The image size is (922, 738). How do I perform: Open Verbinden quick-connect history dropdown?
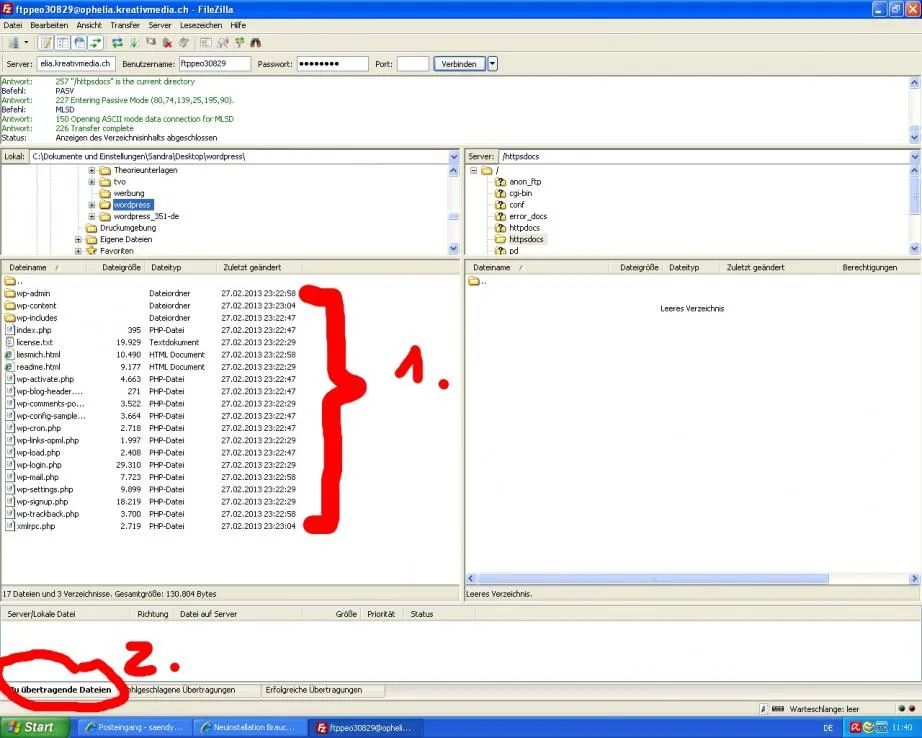(x=493, y=64)
